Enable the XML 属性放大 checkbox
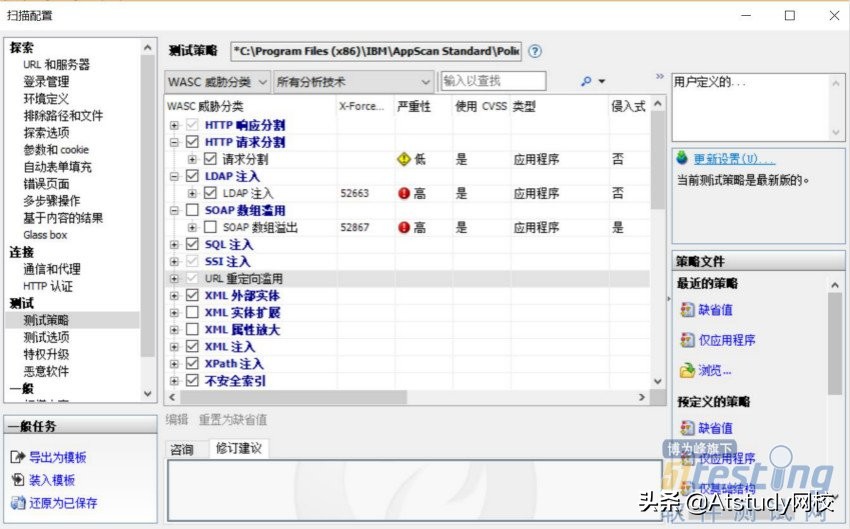Image resolution: width=850 pixels, height=529 pixels. [x=192, y=329]
